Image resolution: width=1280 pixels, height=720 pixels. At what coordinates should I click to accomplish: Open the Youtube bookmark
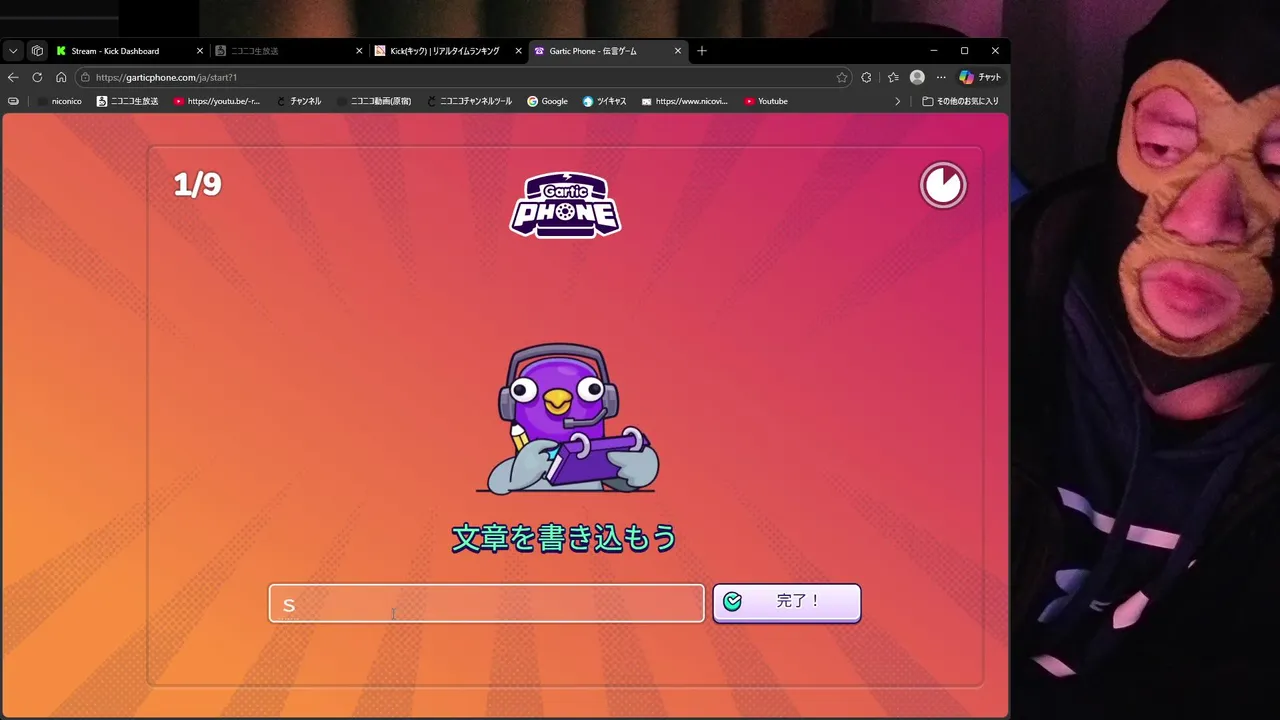point(766,101)
